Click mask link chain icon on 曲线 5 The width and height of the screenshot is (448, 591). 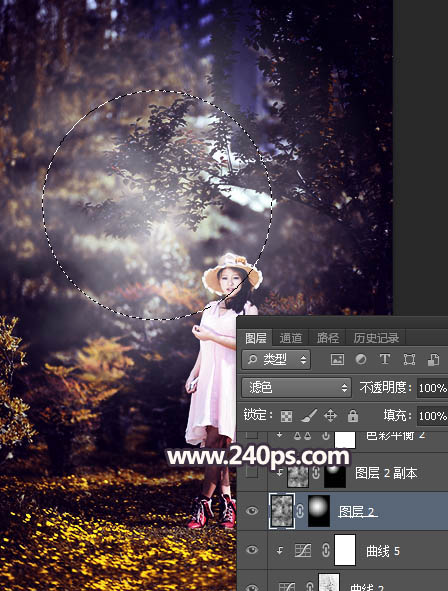click(x=326, y=551)
